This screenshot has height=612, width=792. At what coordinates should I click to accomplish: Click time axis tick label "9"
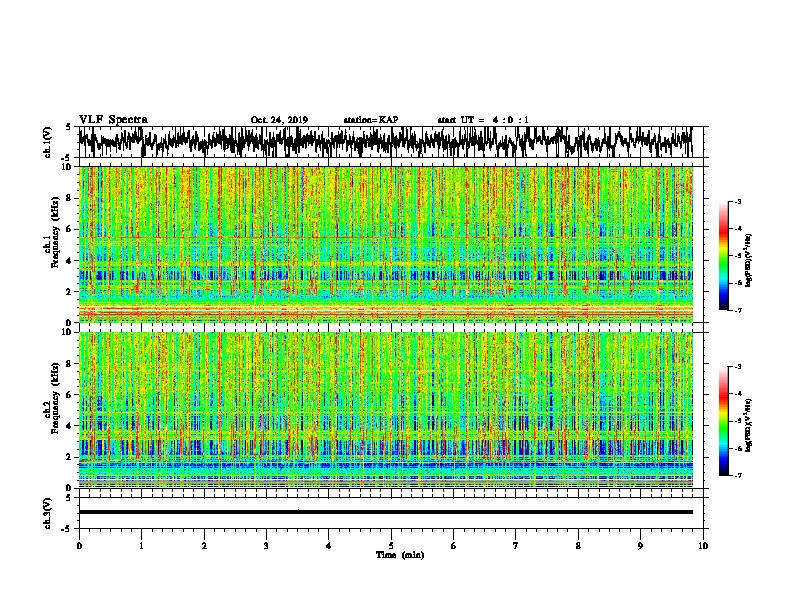[640, 546]
